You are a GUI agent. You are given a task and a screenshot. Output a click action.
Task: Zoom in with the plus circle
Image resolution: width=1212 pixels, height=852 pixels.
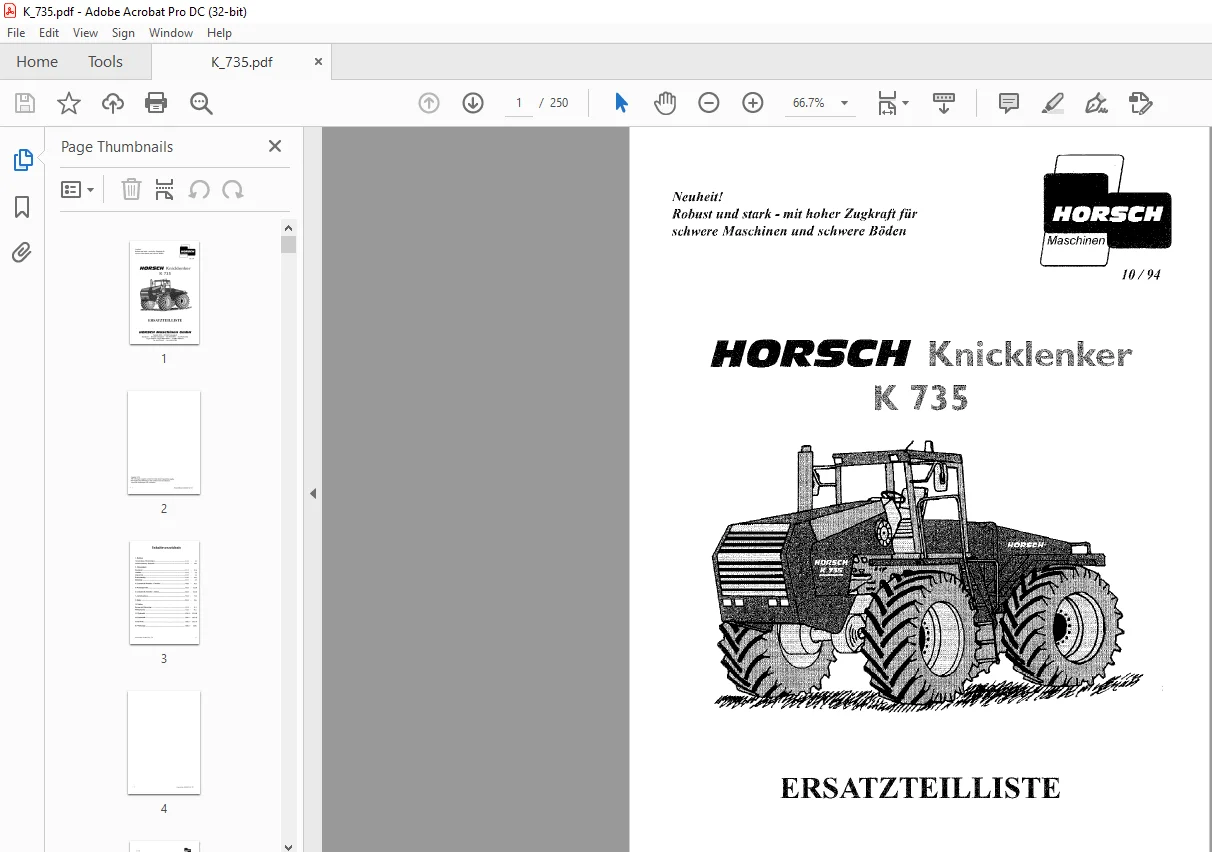(x=753, y=103)
